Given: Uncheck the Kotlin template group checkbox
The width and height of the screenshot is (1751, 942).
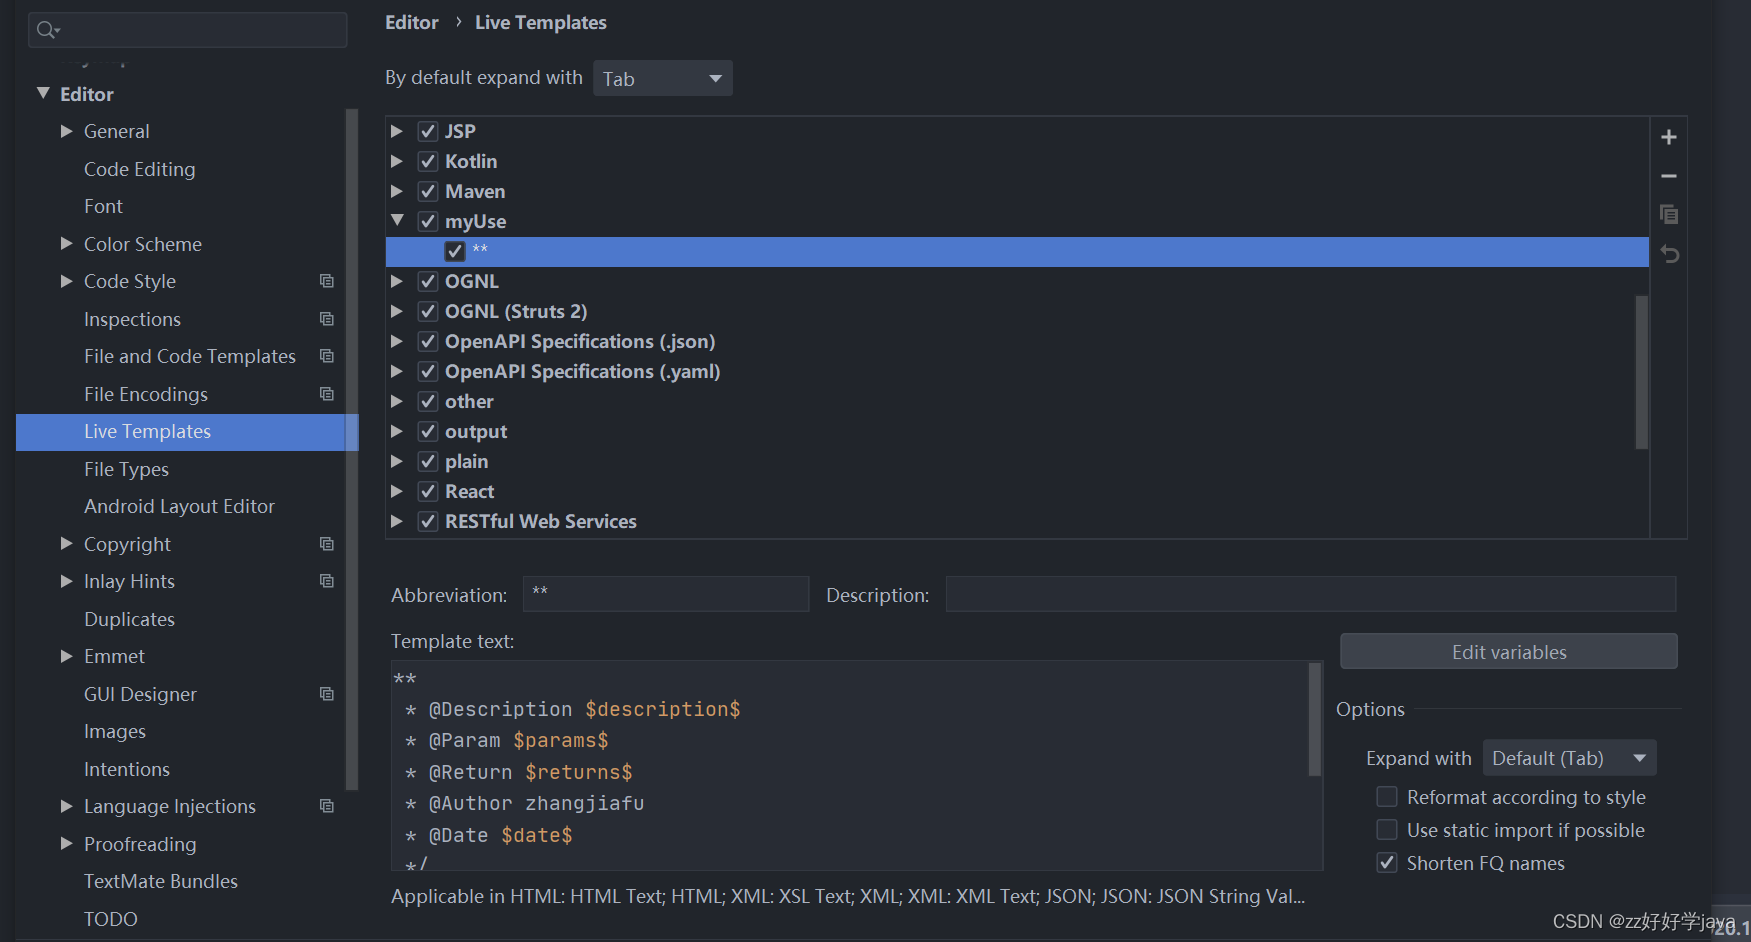Looking at the screenshot, I should (428, 160).
